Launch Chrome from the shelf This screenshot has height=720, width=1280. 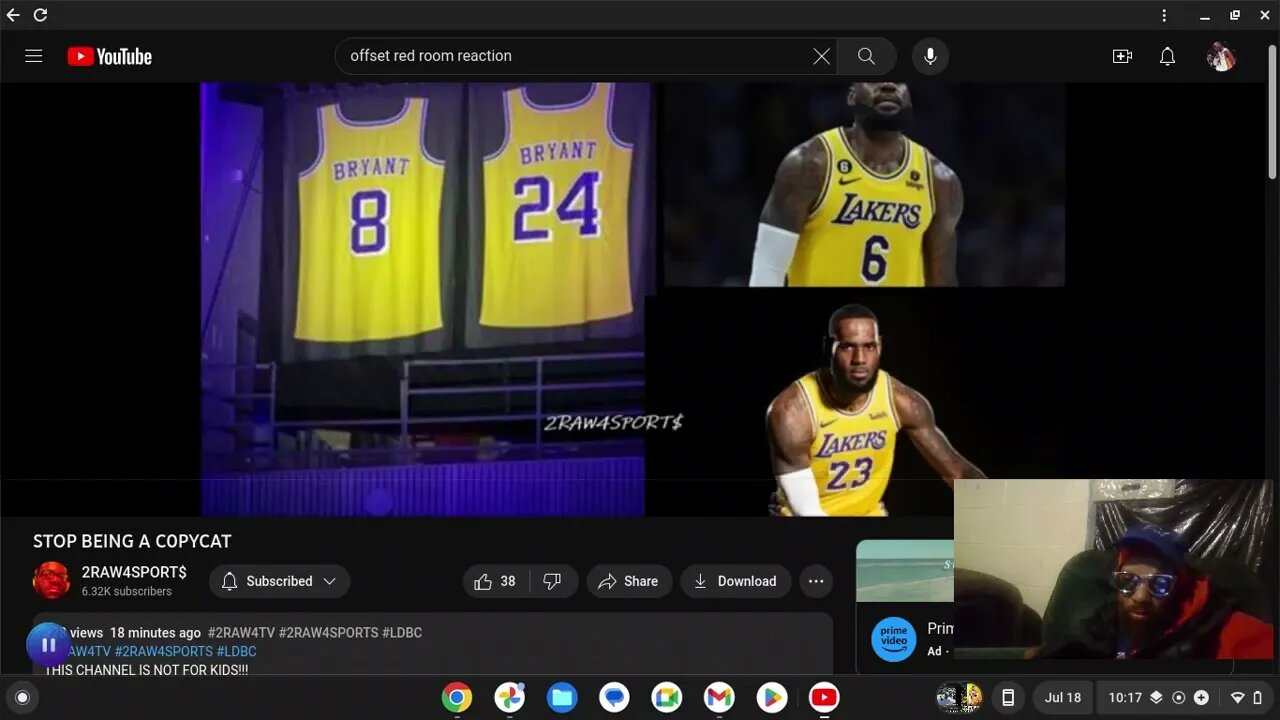457,697
